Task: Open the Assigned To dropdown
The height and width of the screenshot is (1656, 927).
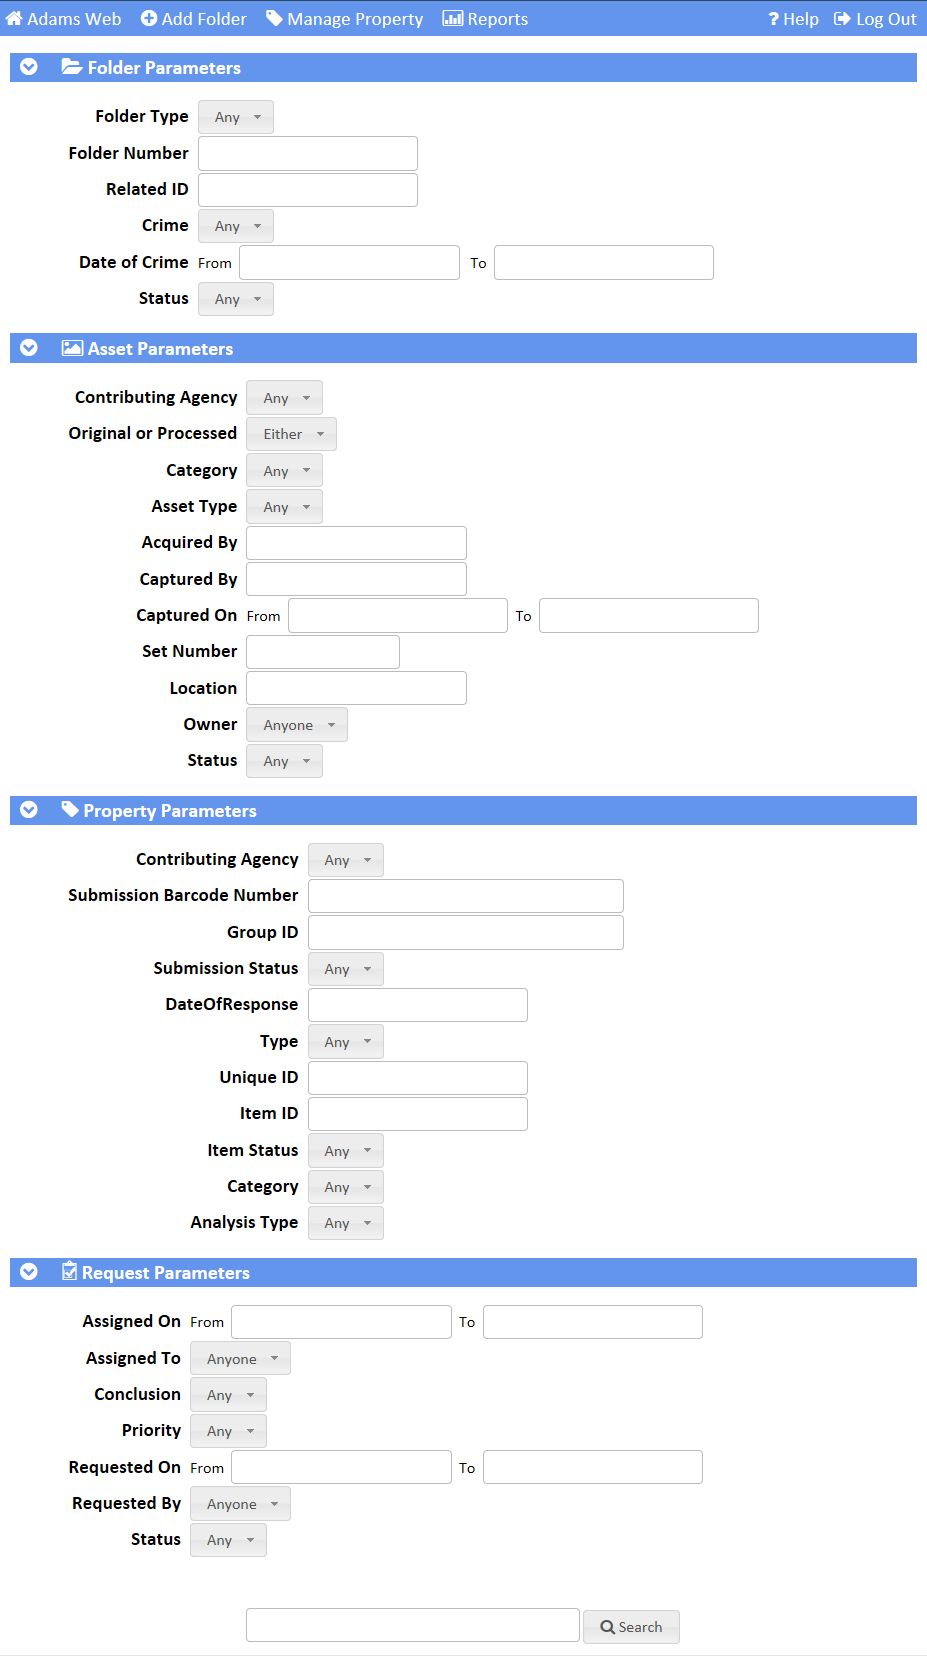Action: tap(240, 1359)
